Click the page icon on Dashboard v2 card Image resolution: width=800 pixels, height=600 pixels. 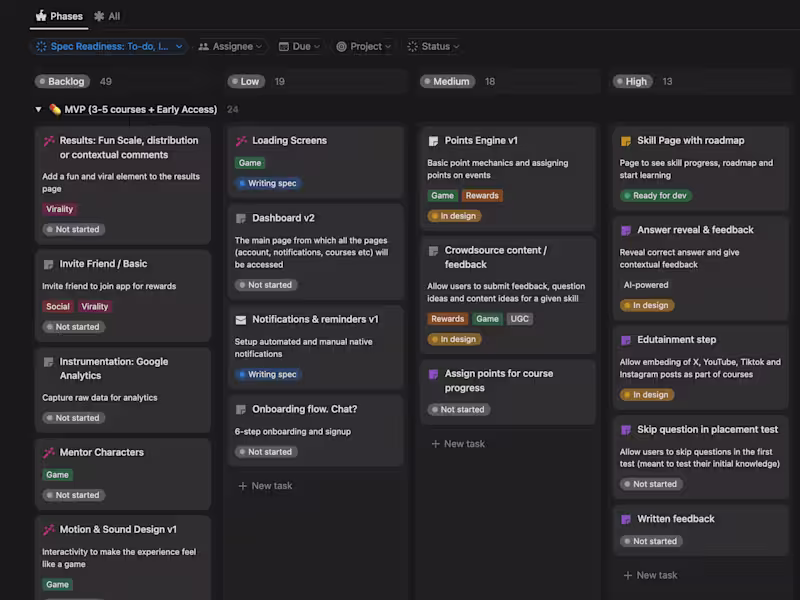coord(241,219)
